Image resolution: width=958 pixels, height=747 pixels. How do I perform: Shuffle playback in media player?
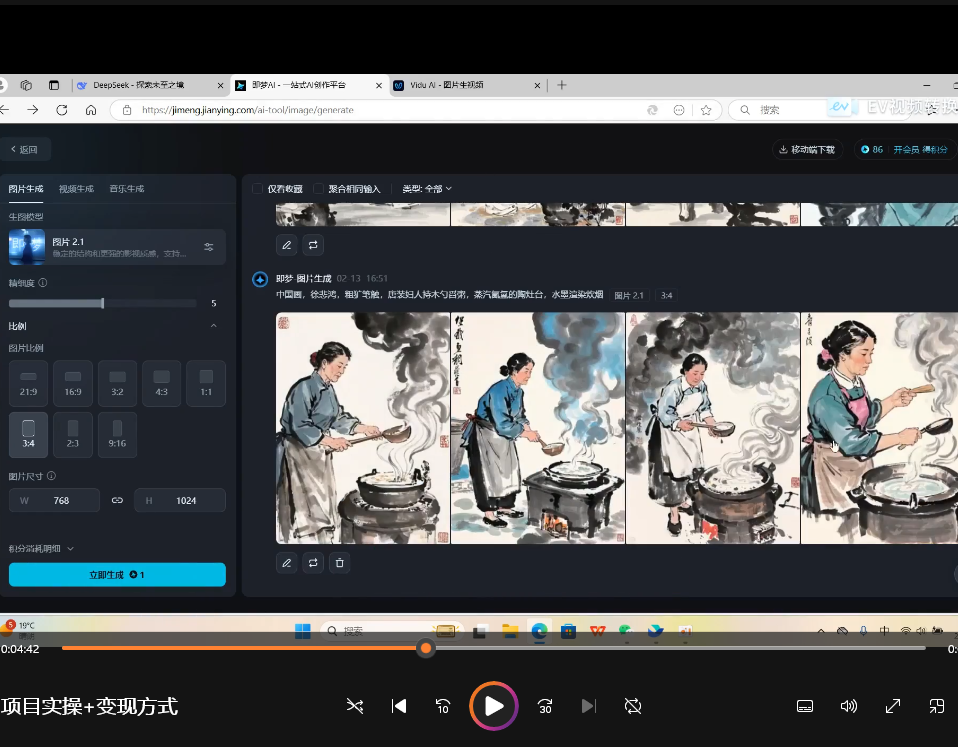355,707
